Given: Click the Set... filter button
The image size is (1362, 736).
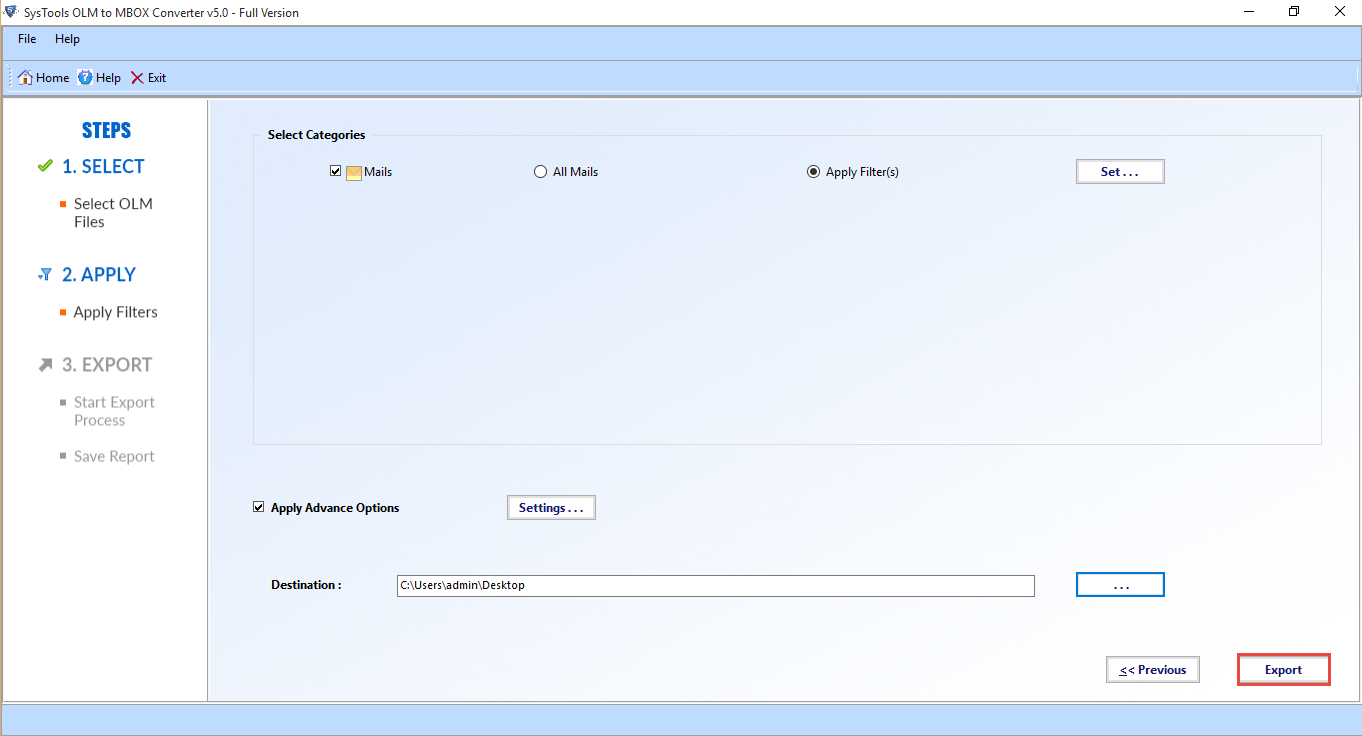Looking at the screenshot, I should click(x=1120, y=172).
